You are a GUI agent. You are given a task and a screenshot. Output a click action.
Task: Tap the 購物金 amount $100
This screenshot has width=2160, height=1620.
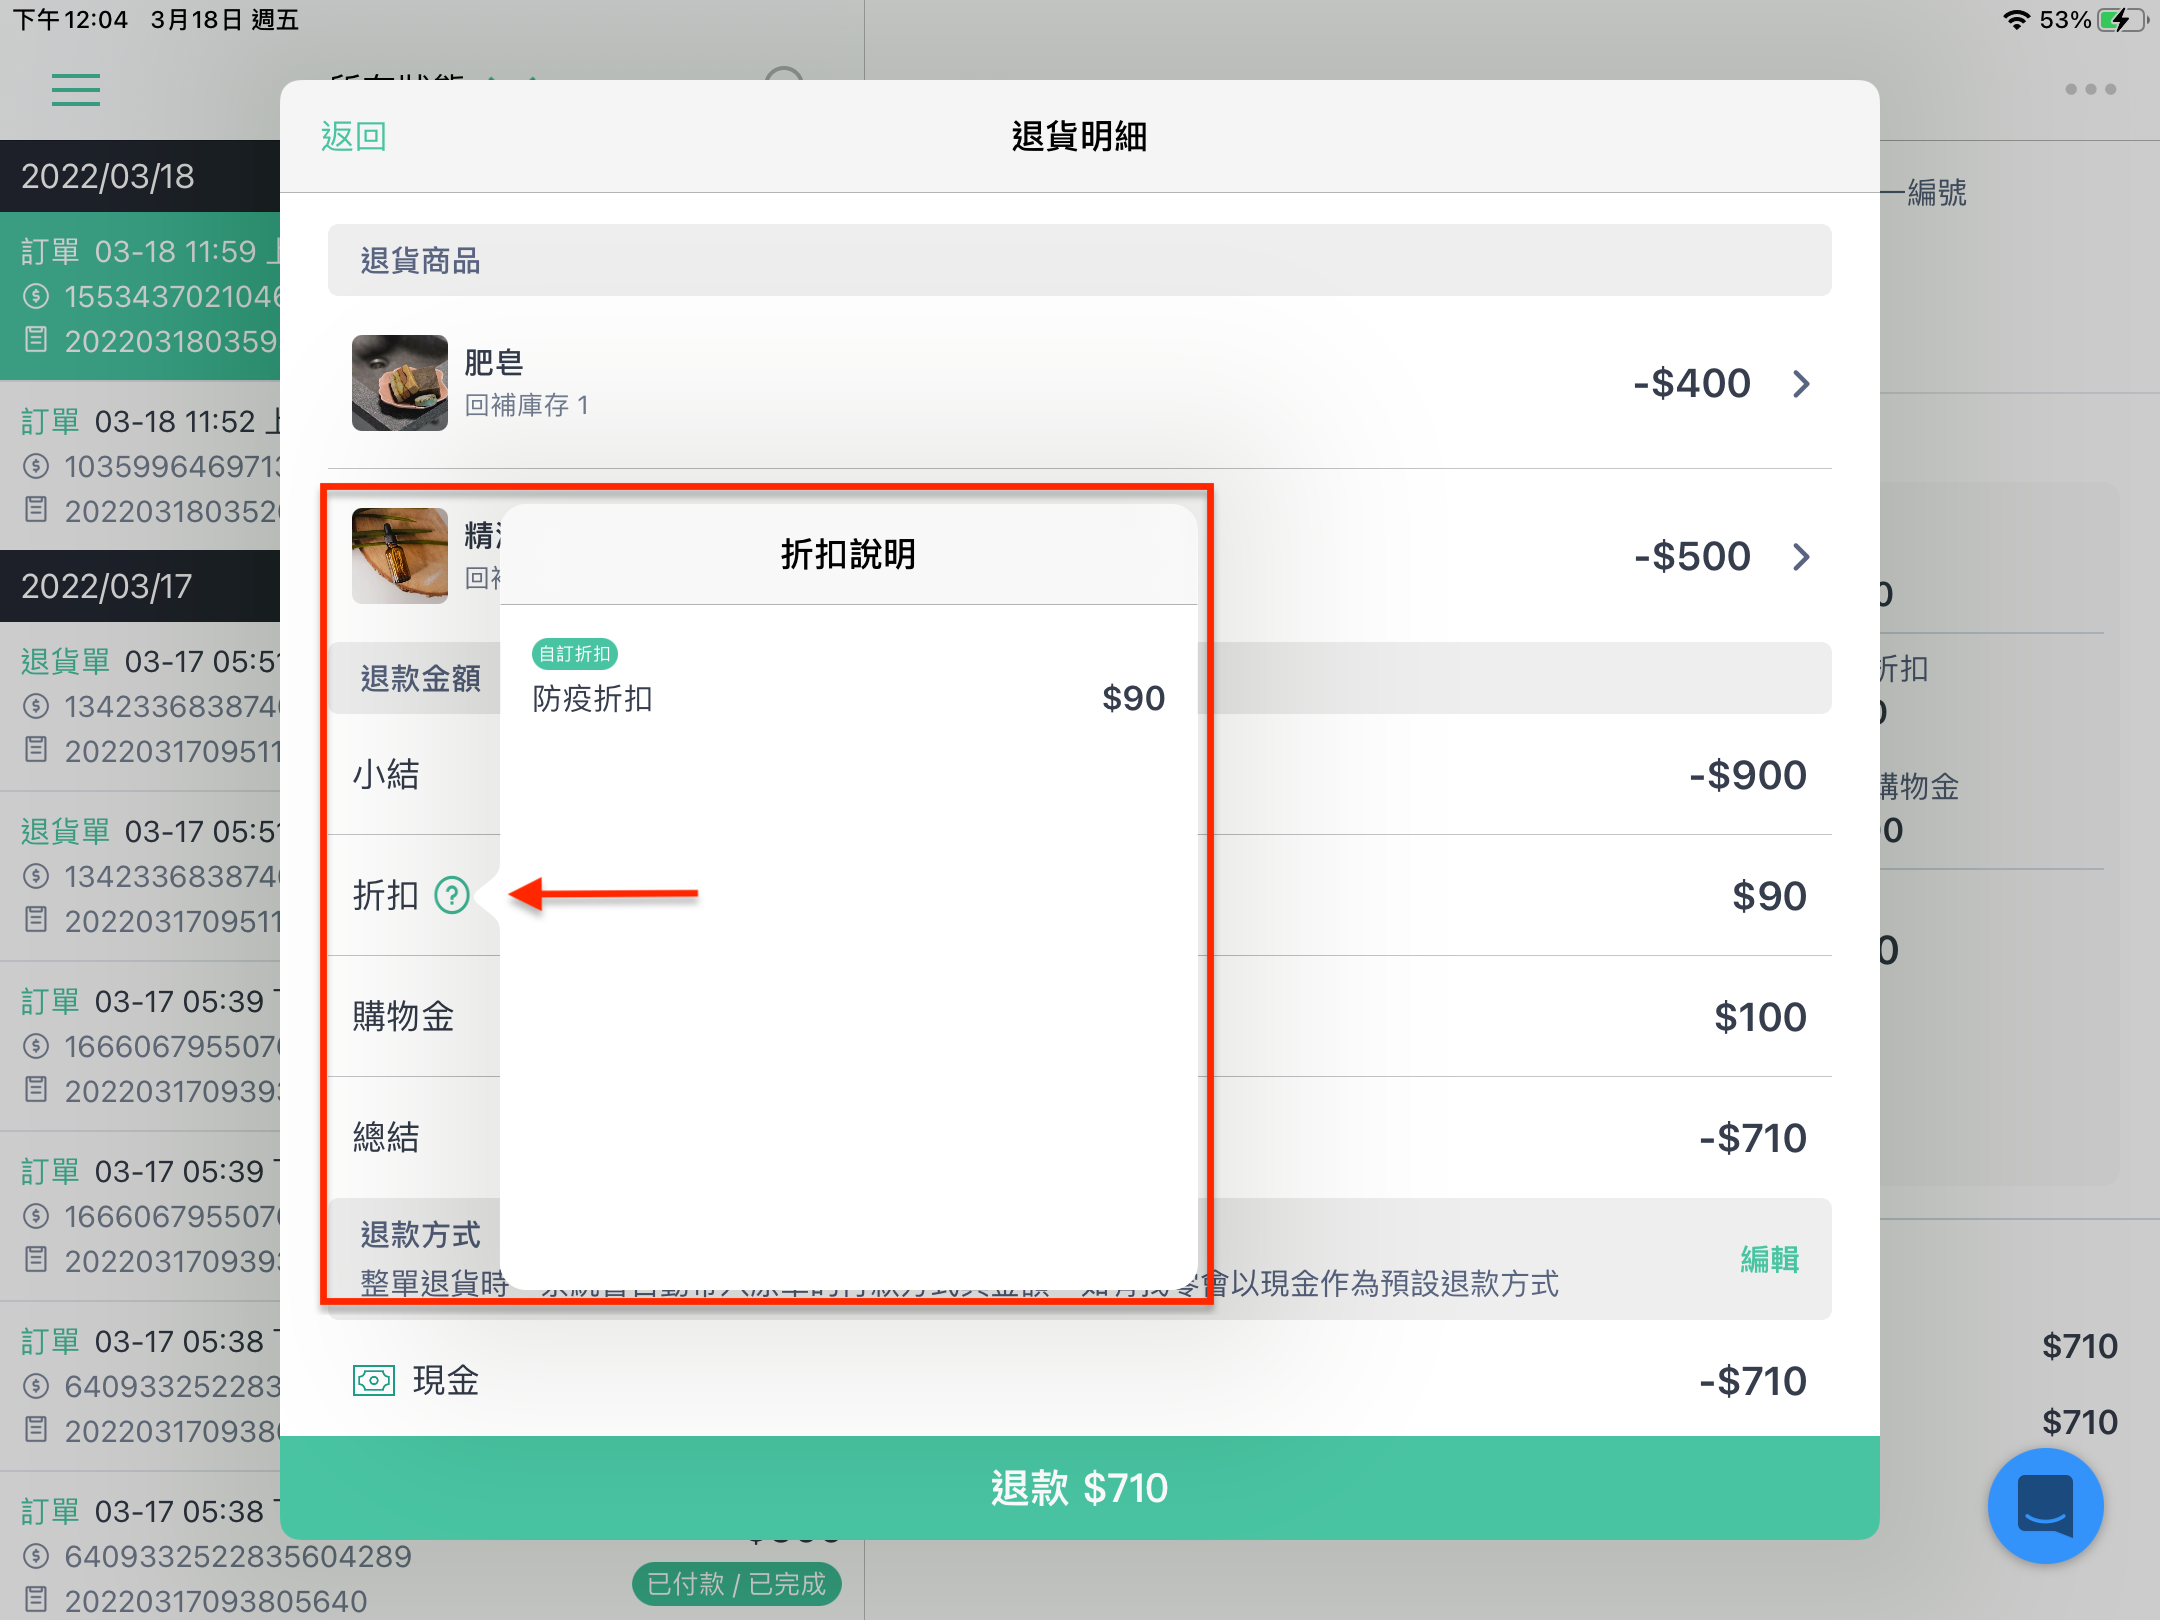(x=1760, y=1017)
